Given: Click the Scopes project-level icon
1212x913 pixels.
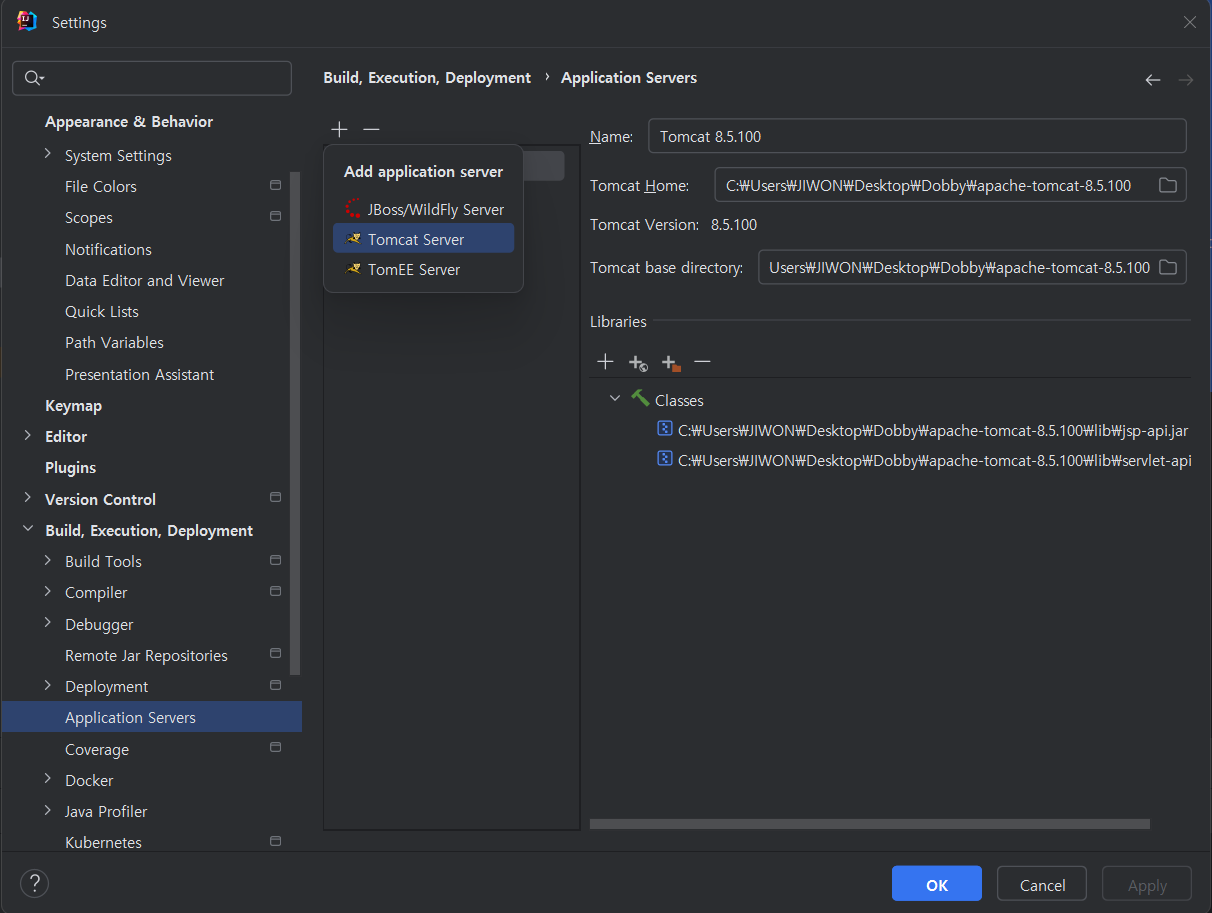Looking at the screenshot, I should point(276,216).
